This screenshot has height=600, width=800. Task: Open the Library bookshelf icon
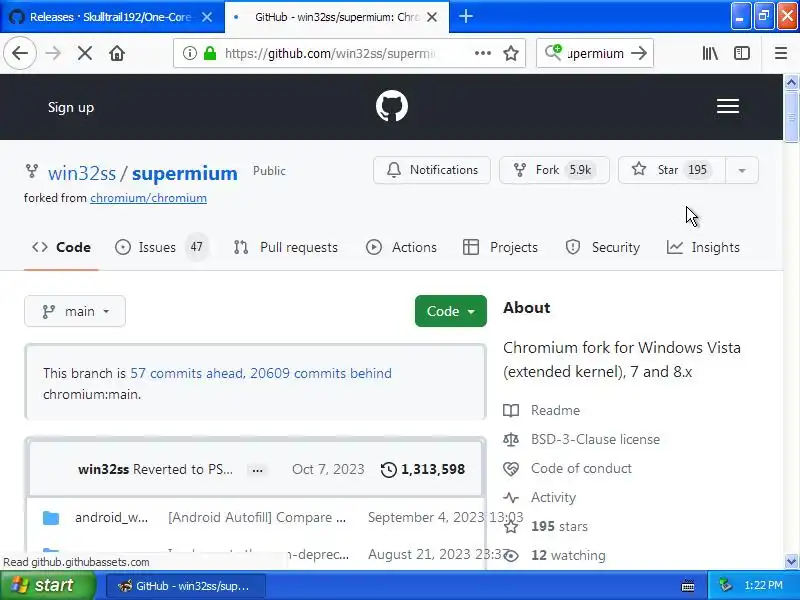coord(710,53)
